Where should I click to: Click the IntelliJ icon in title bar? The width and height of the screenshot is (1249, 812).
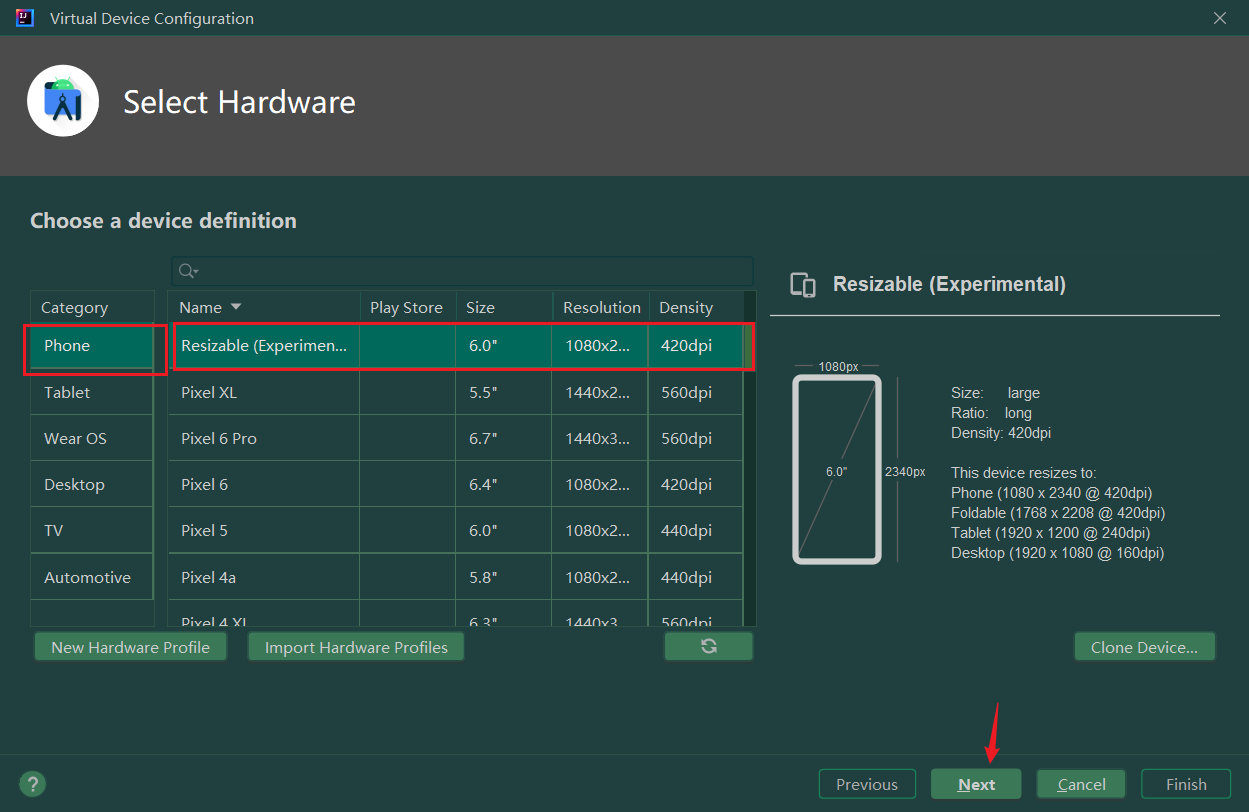click(25, 18)
